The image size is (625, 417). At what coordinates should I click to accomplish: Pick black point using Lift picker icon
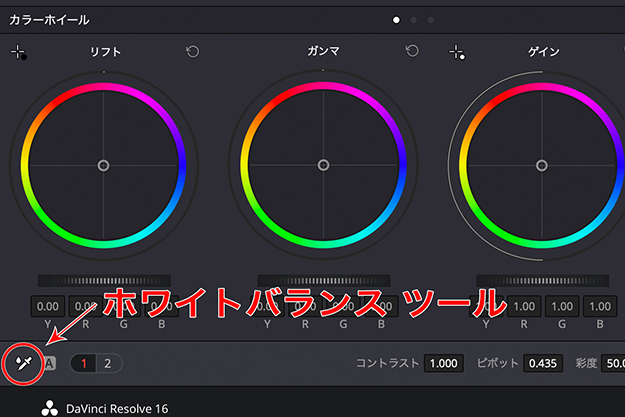point(18,52)
